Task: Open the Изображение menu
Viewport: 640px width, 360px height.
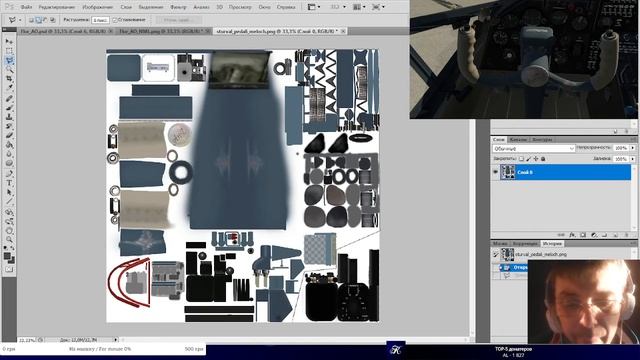Action: point(98,7)
